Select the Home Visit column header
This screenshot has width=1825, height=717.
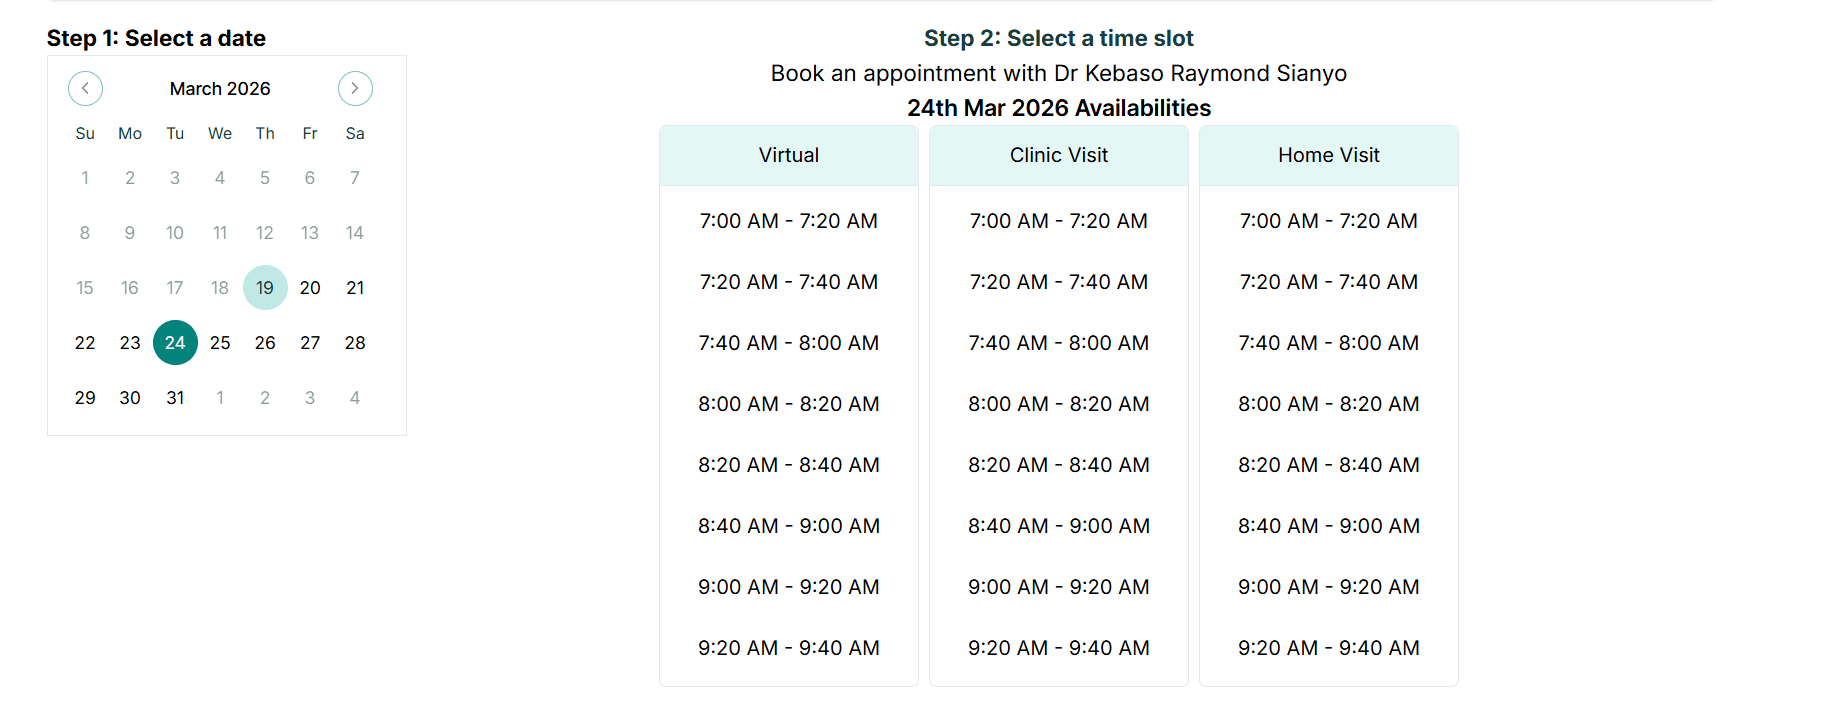point(1328,155)
